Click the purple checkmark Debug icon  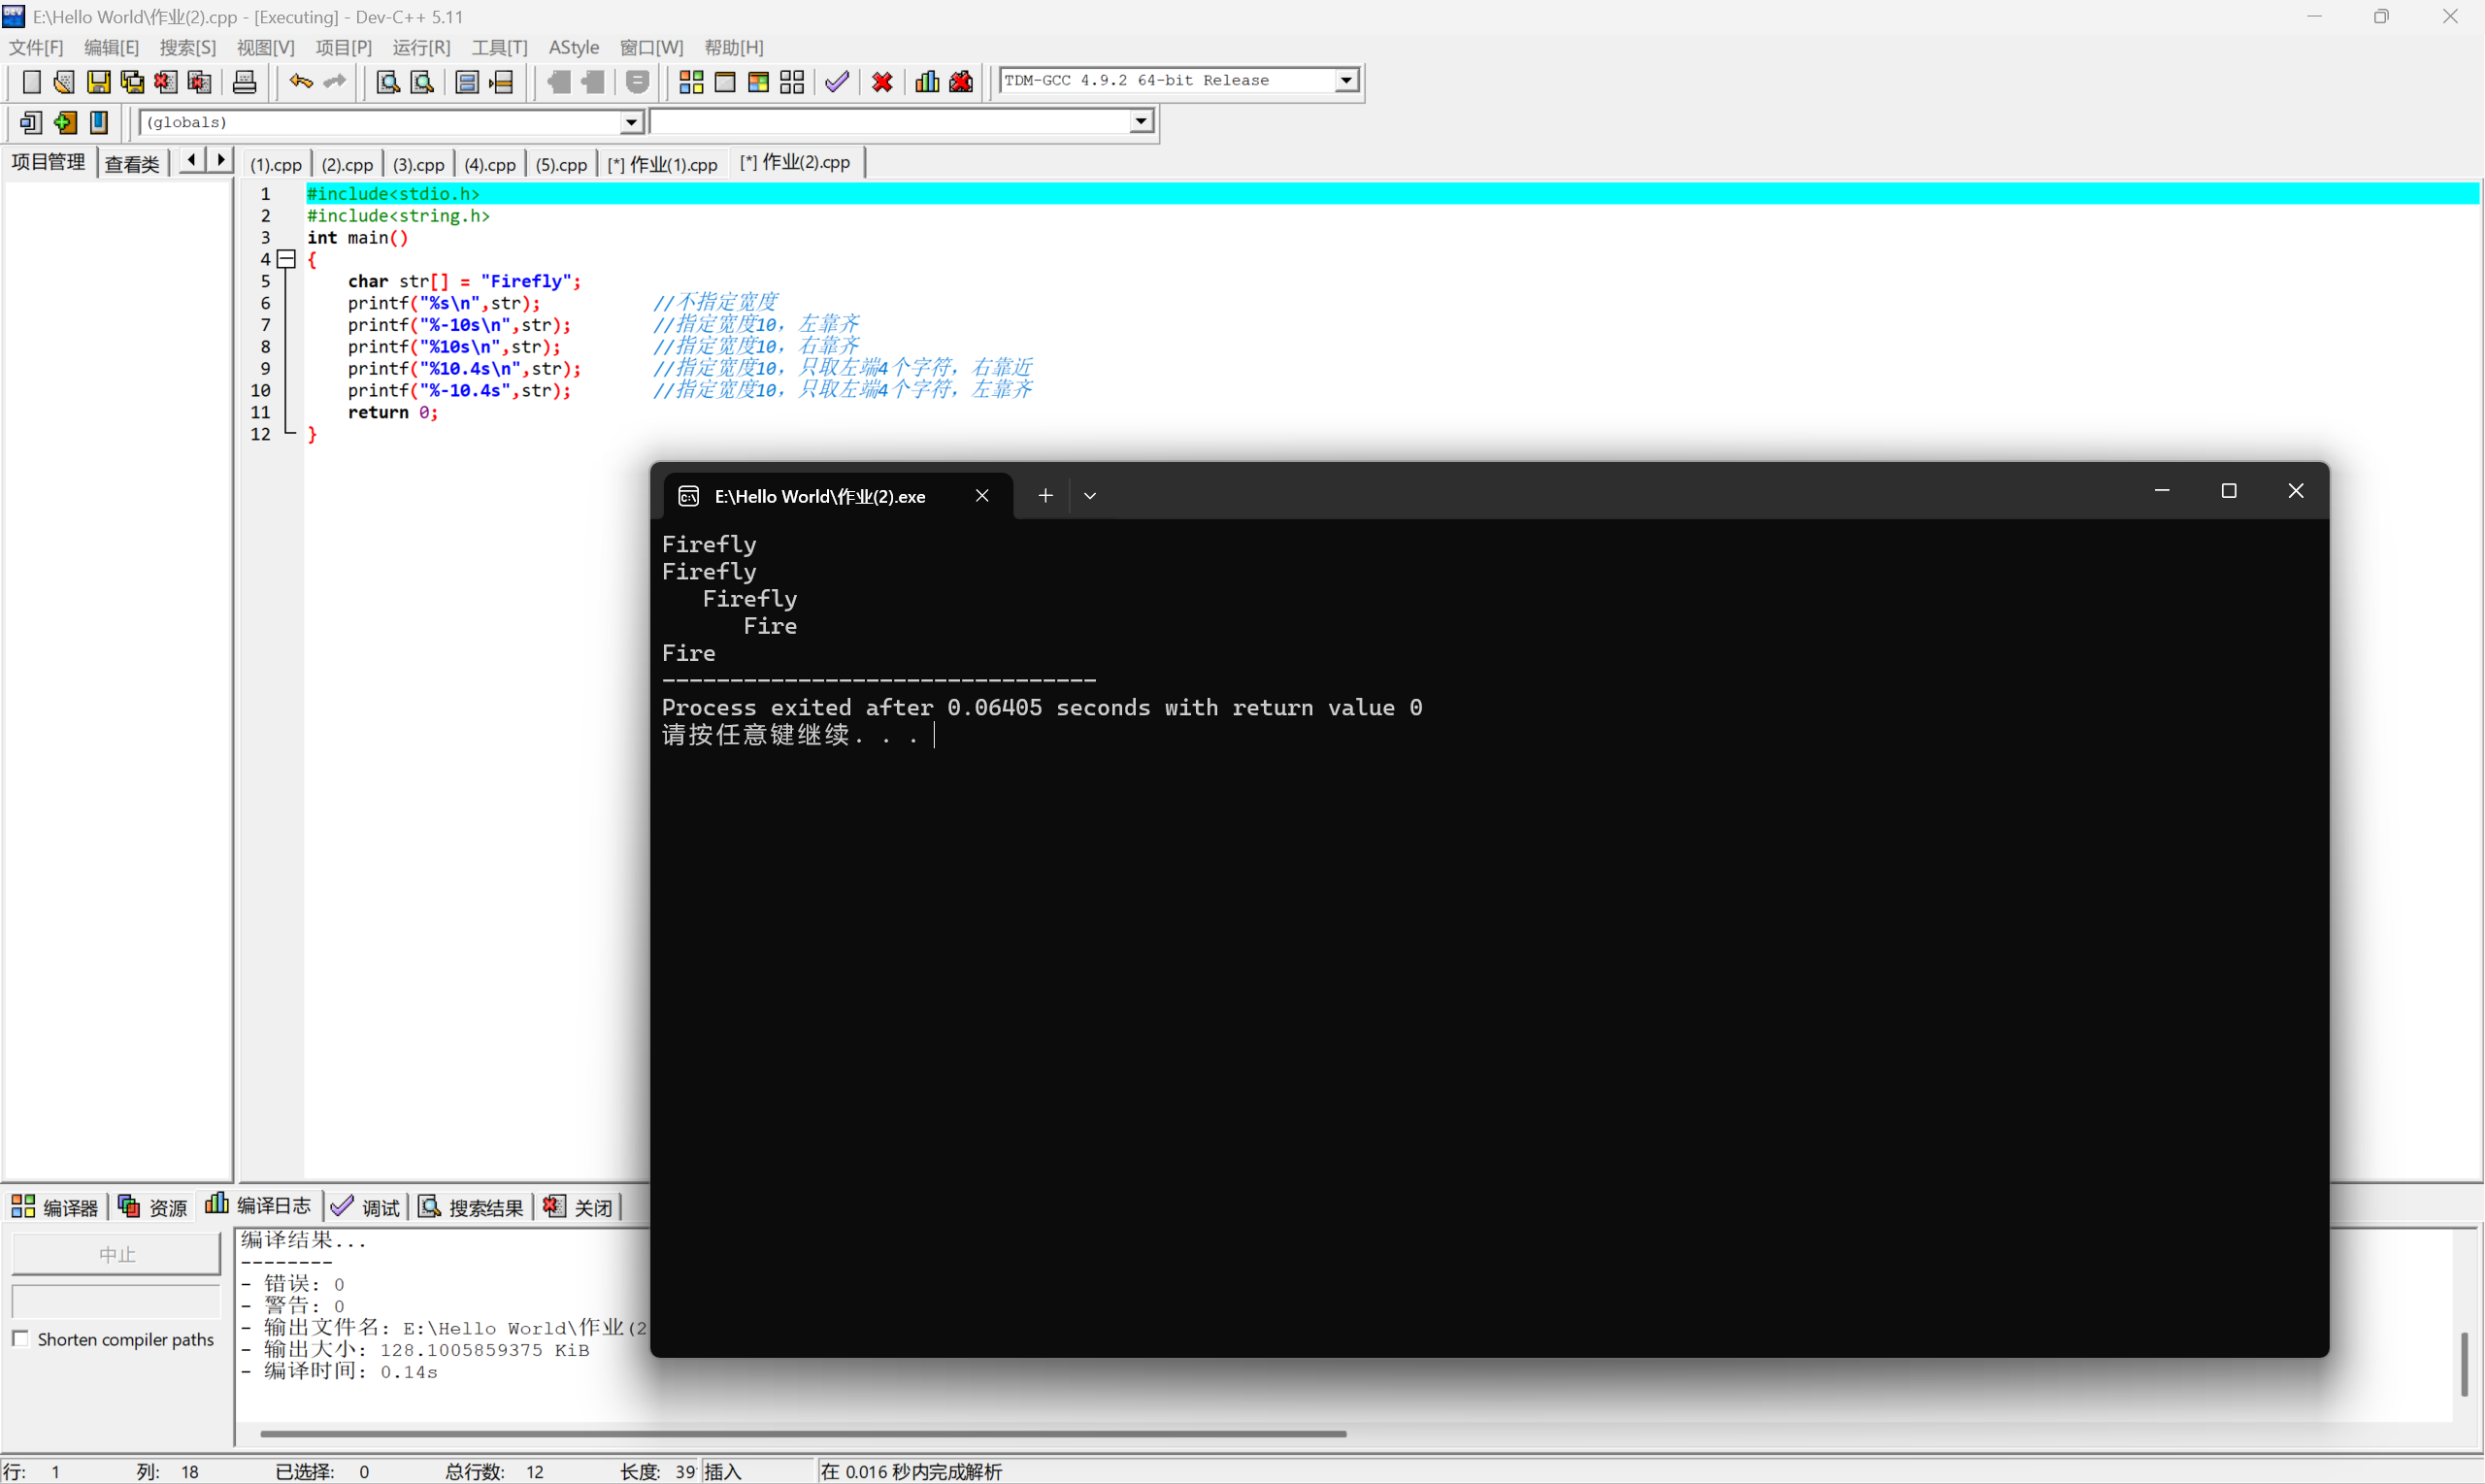pos(837,82)
